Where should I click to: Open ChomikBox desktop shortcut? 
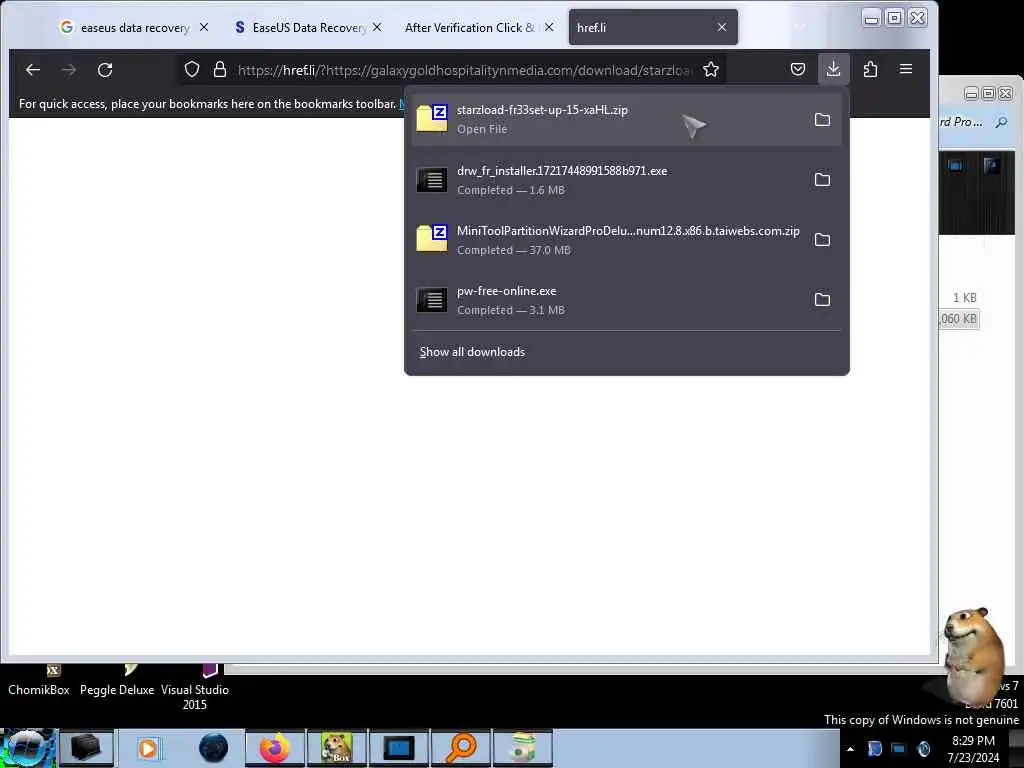(39, 682)
